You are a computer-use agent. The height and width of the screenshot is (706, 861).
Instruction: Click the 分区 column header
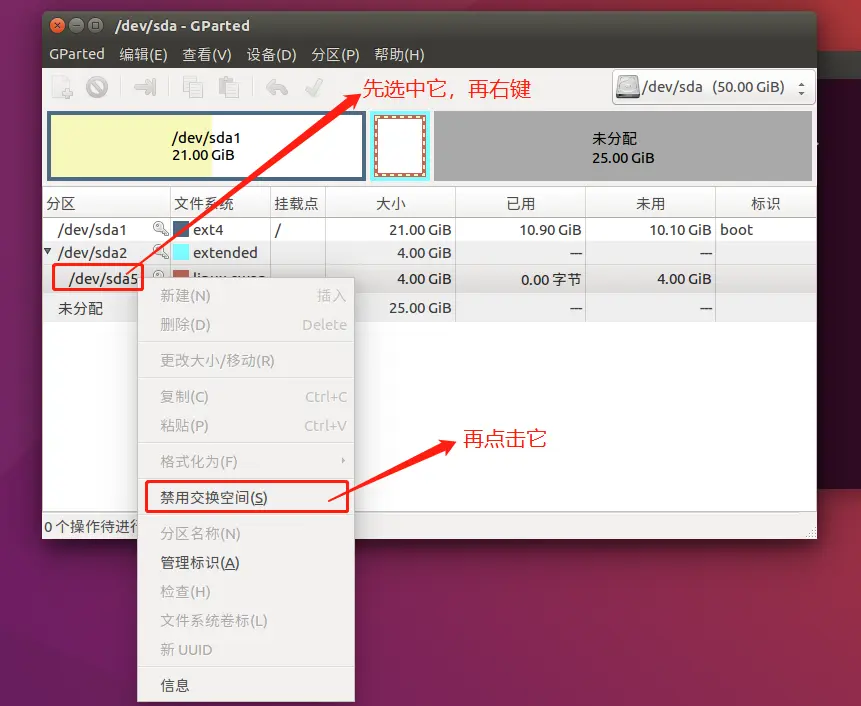pos(107,204)
